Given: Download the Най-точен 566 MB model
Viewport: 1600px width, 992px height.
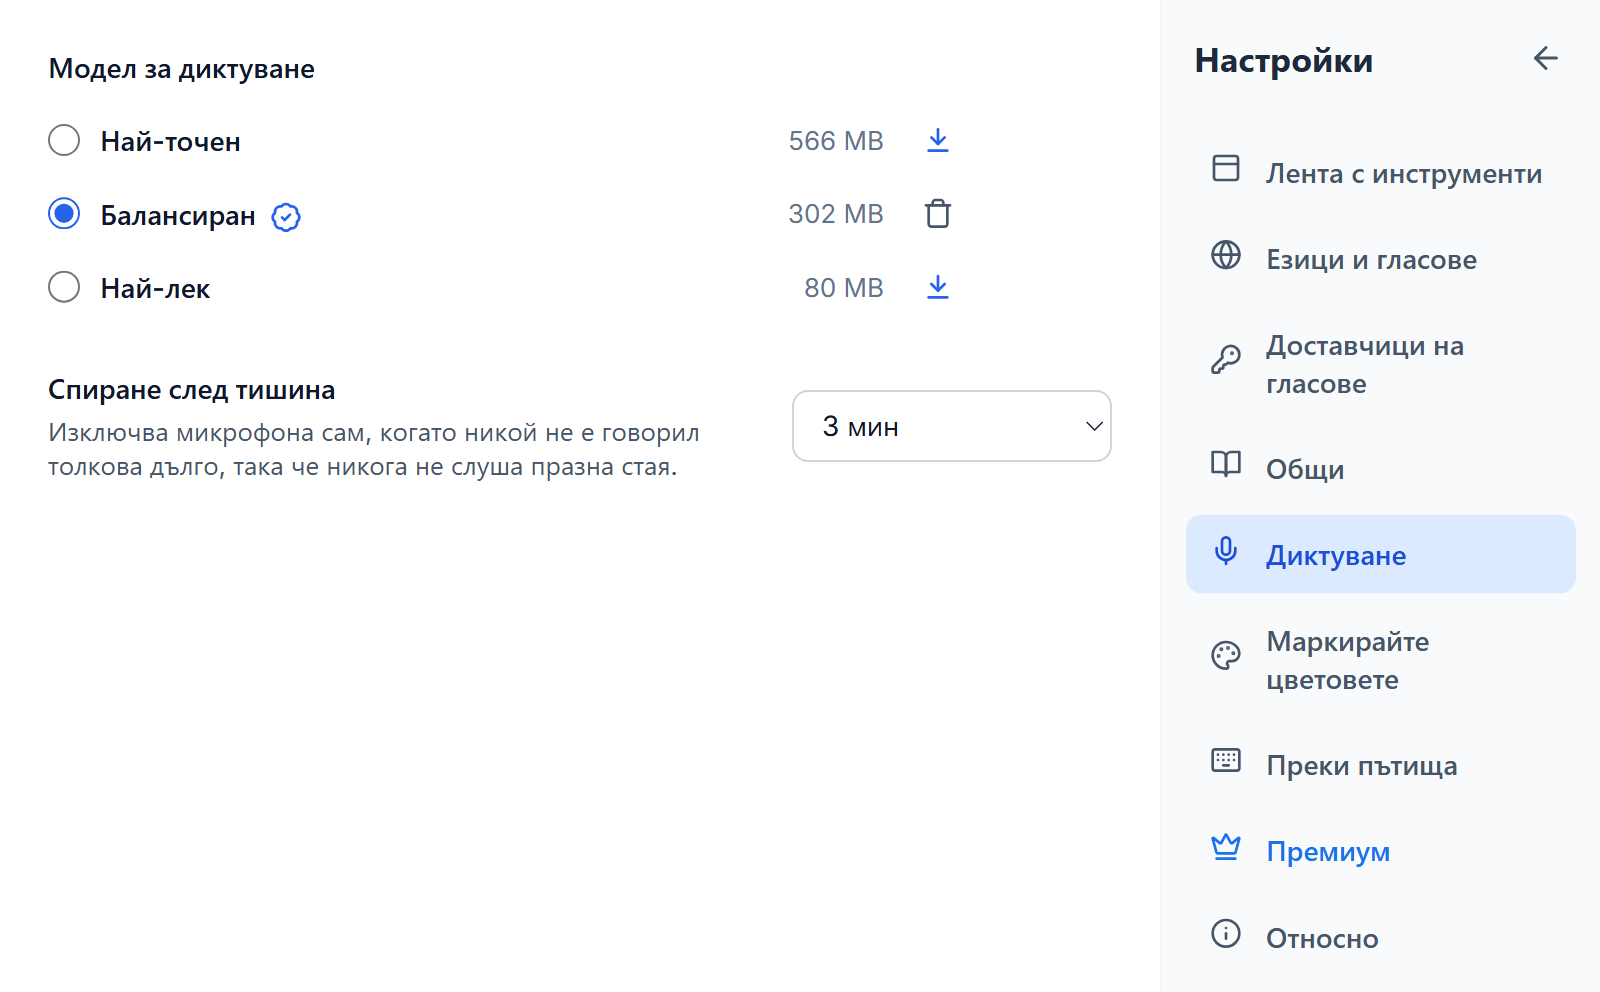Looking at the screenshot, I should 937,141.
